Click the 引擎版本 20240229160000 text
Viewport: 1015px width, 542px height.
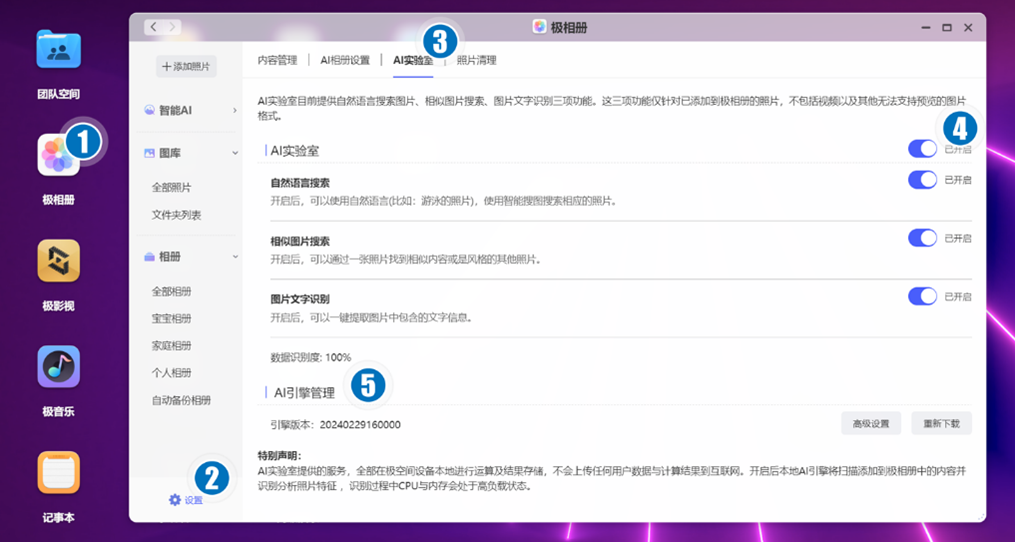(335, 425)
